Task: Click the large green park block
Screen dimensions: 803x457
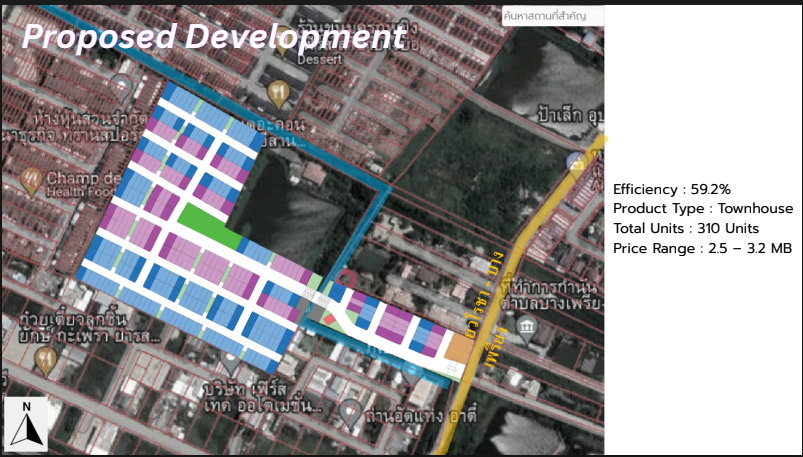Action: click(209, 225)
